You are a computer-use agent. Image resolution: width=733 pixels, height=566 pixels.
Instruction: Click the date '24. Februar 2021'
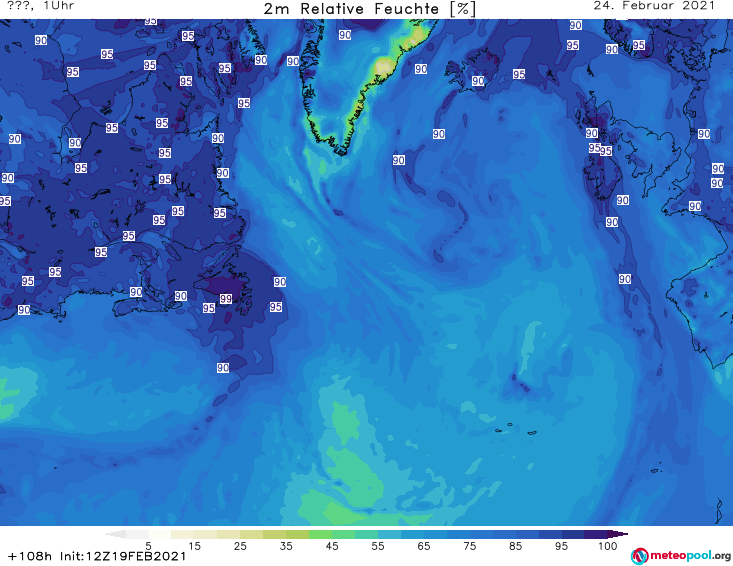(x=654, y=6)
